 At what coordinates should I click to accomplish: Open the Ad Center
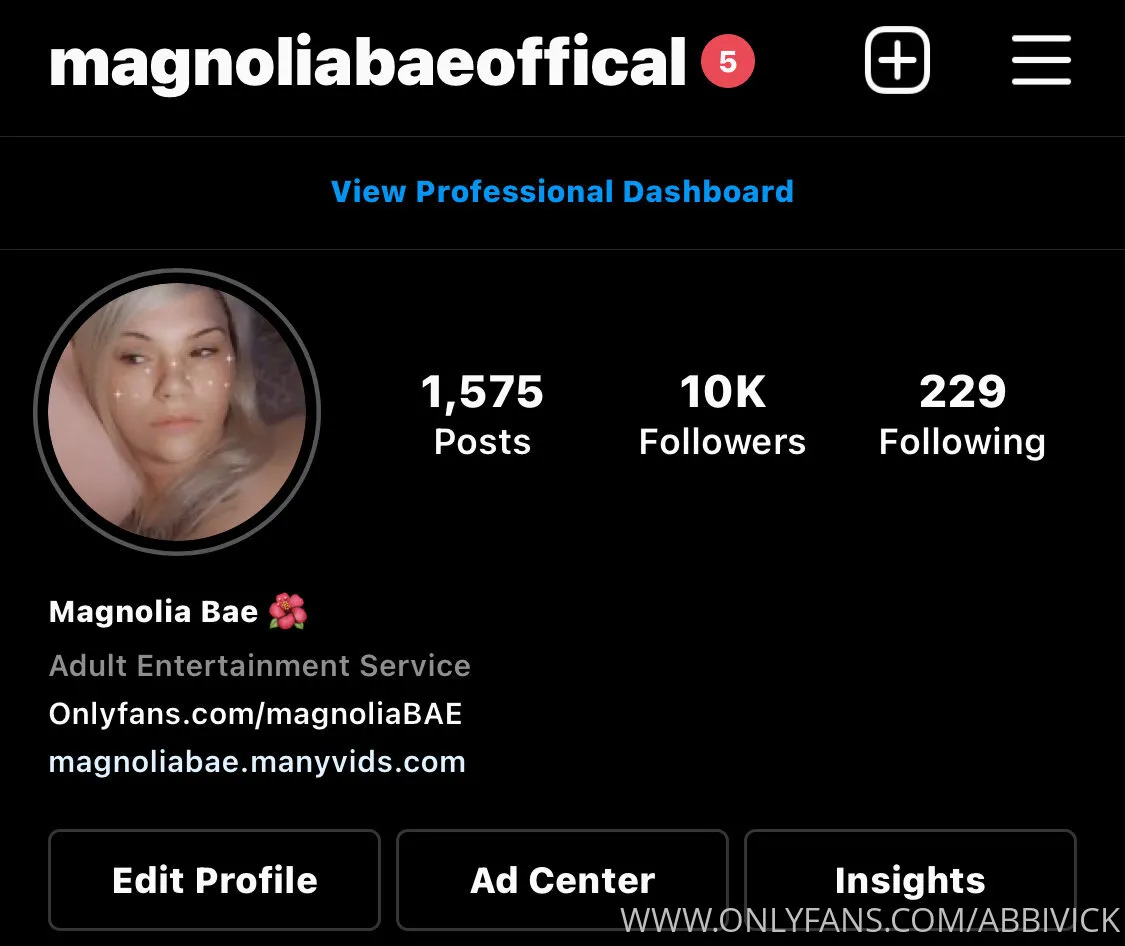562,880
